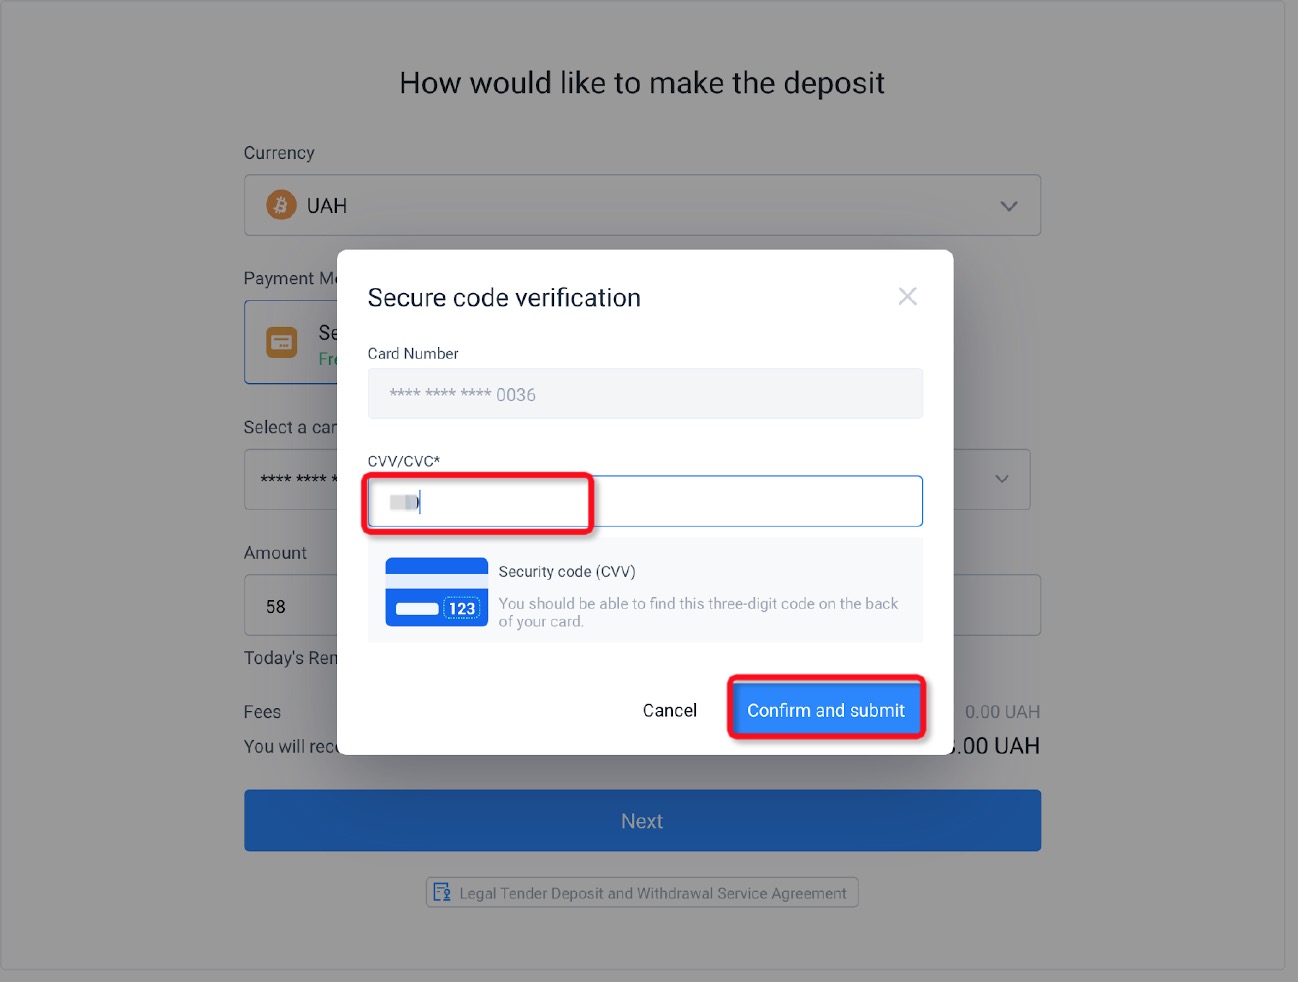Expand the Select a card dropdown chevron
This screenshot has width=1298, height=982.
pyautogui.click(x=1001, y=479)
